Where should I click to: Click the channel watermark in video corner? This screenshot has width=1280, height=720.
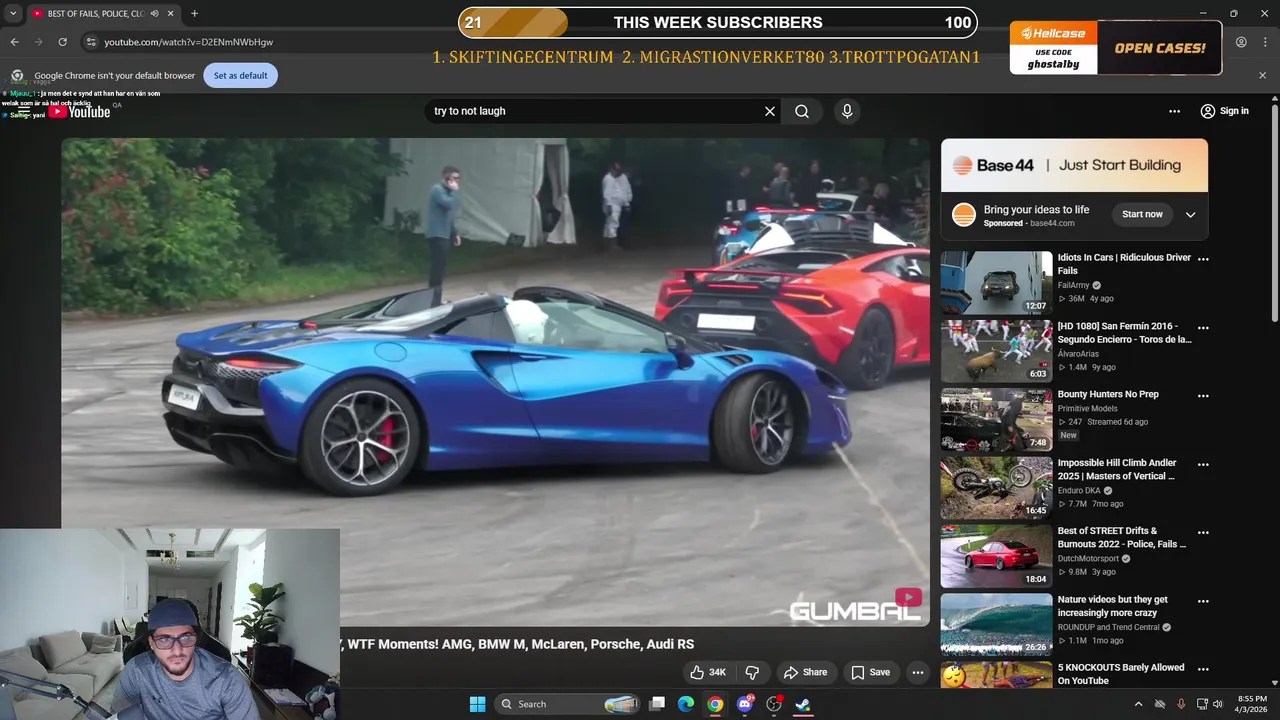tap(908, 598)
